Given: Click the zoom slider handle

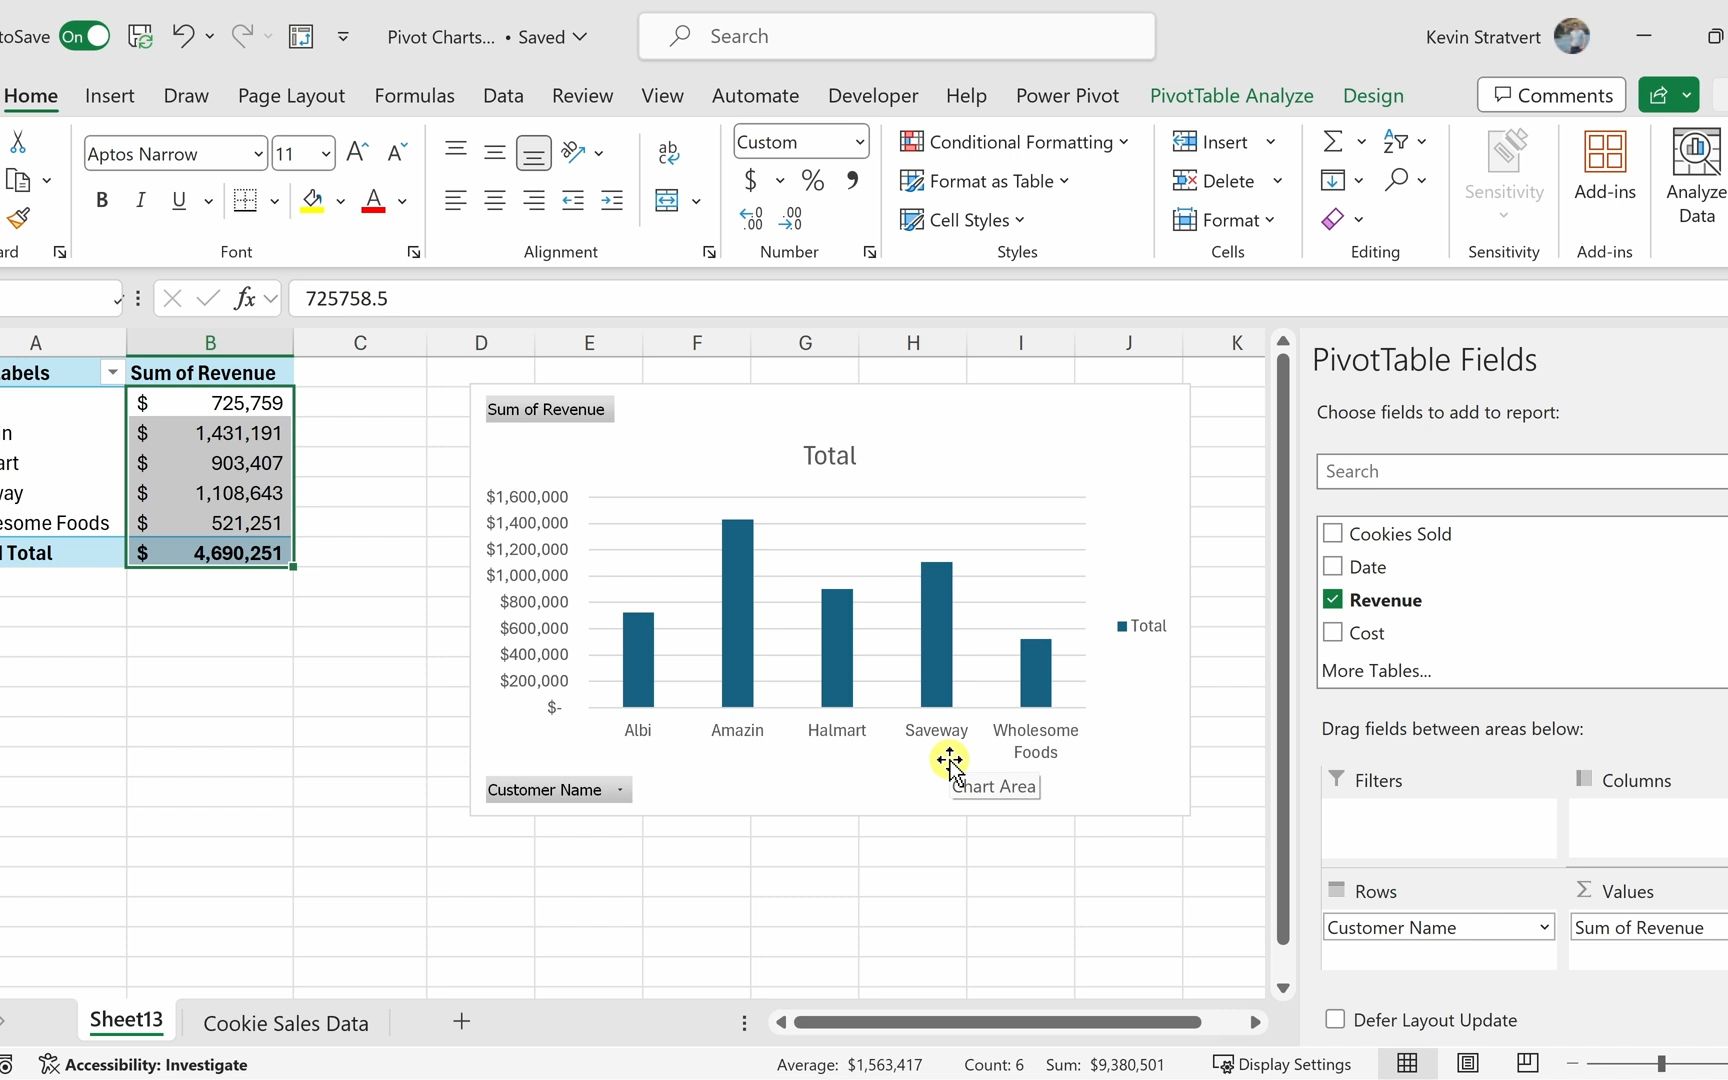Looking at the screenshot, I should (x=1661, y=1063).
